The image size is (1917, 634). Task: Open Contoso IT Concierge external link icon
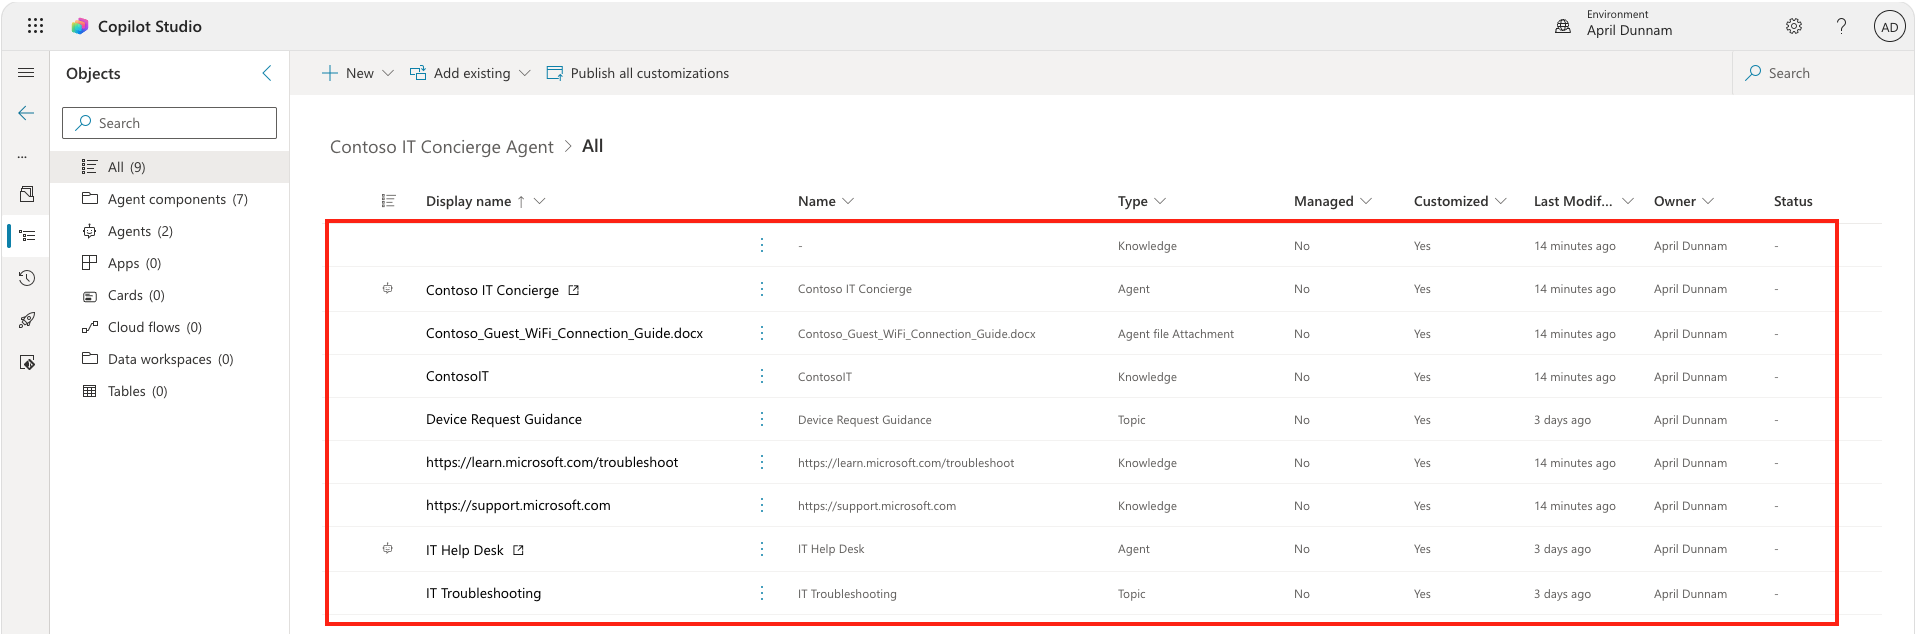click(x=574, y=290)
